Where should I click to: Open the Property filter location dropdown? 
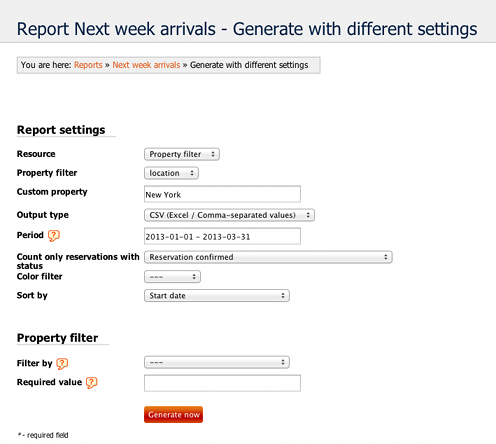click(x=171, y=173)
